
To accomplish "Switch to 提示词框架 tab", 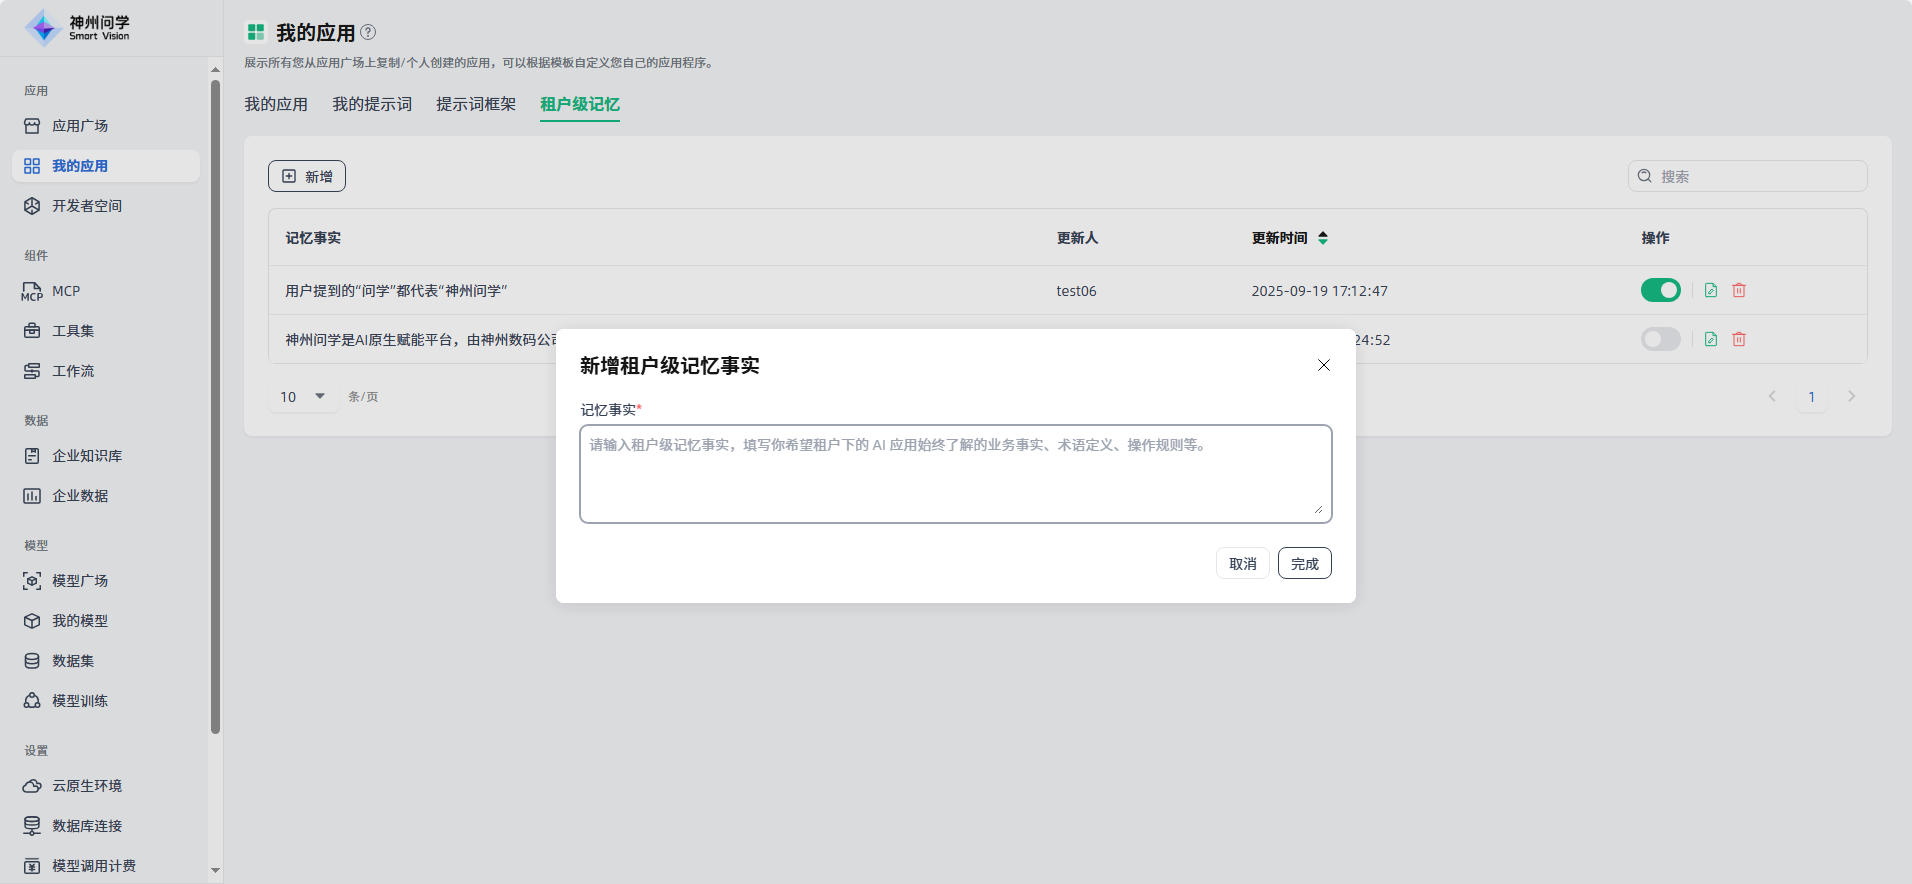I will pos(476,104).
